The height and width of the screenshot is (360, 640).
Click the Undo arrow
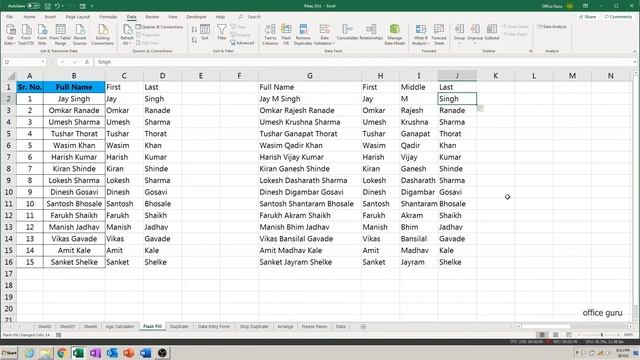58,6
